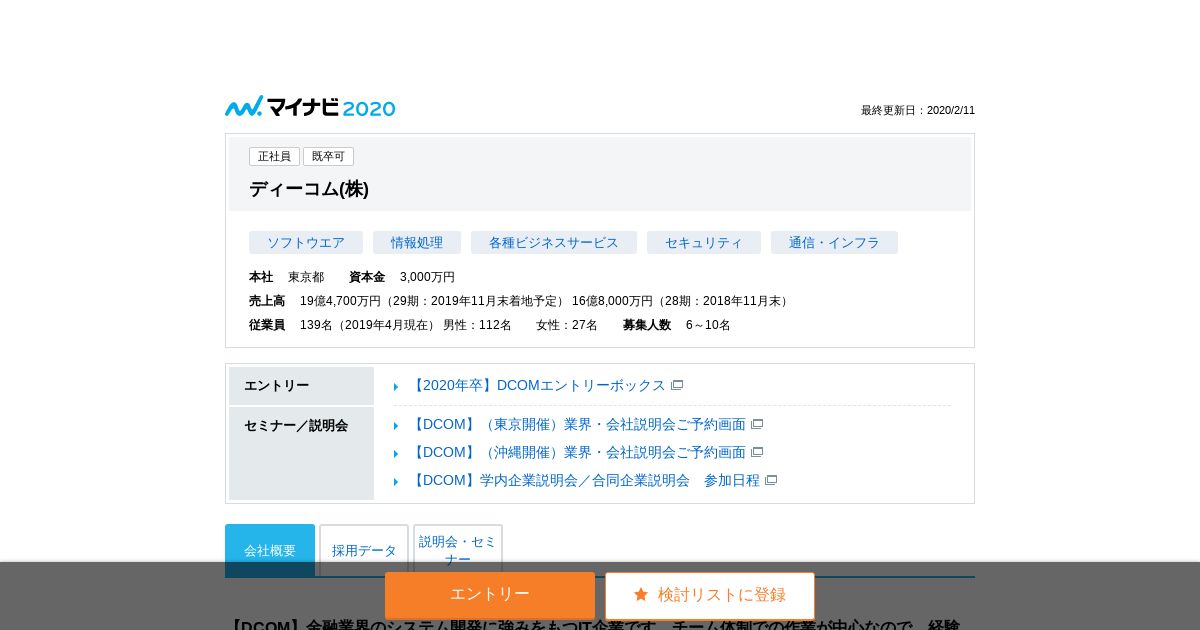Open 学内企業説明会／合同企業説明会 参加日程 link

(585, 480)
